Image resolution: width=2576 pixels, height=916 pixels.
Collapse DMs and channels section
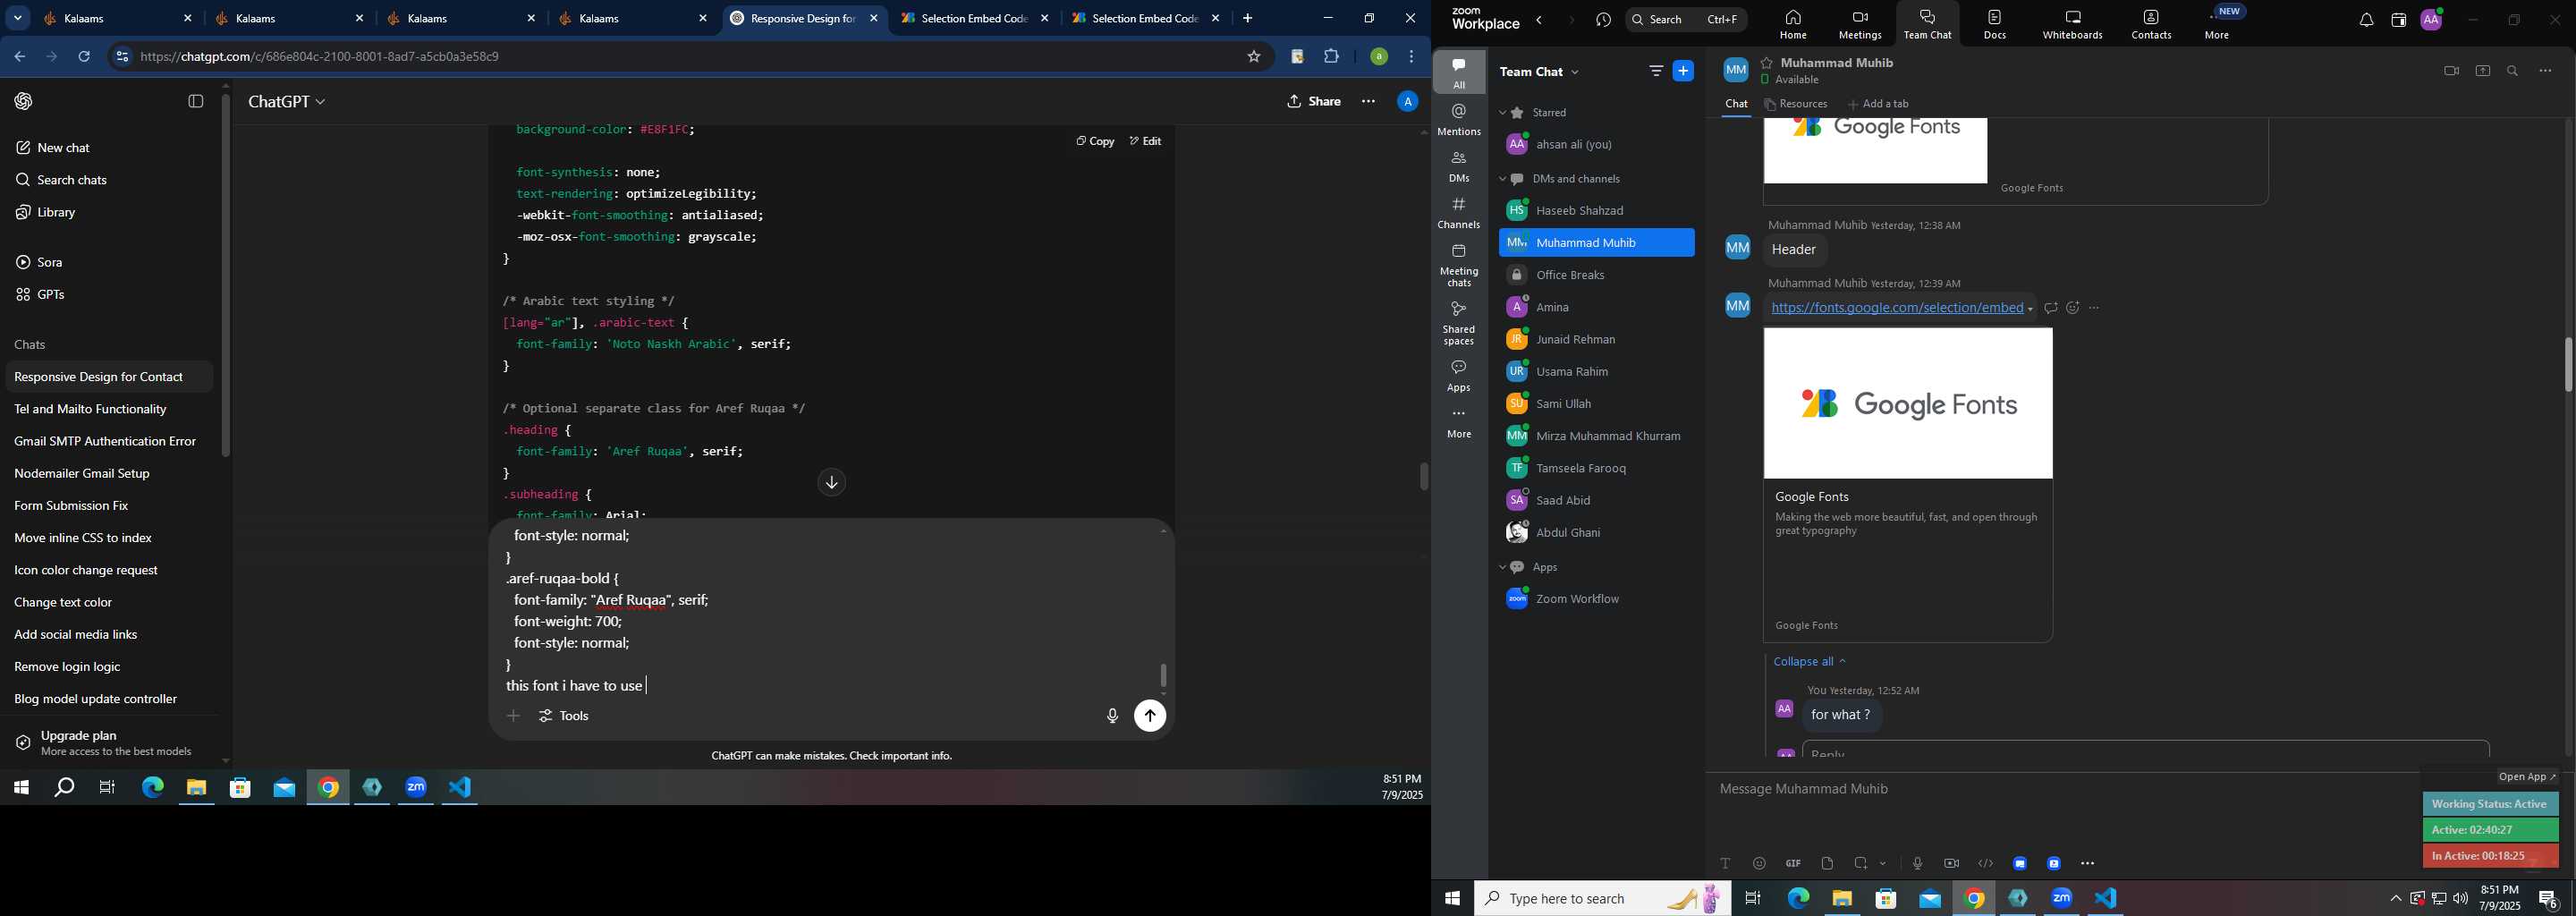pyautogui.click(x=1502, y=179)
